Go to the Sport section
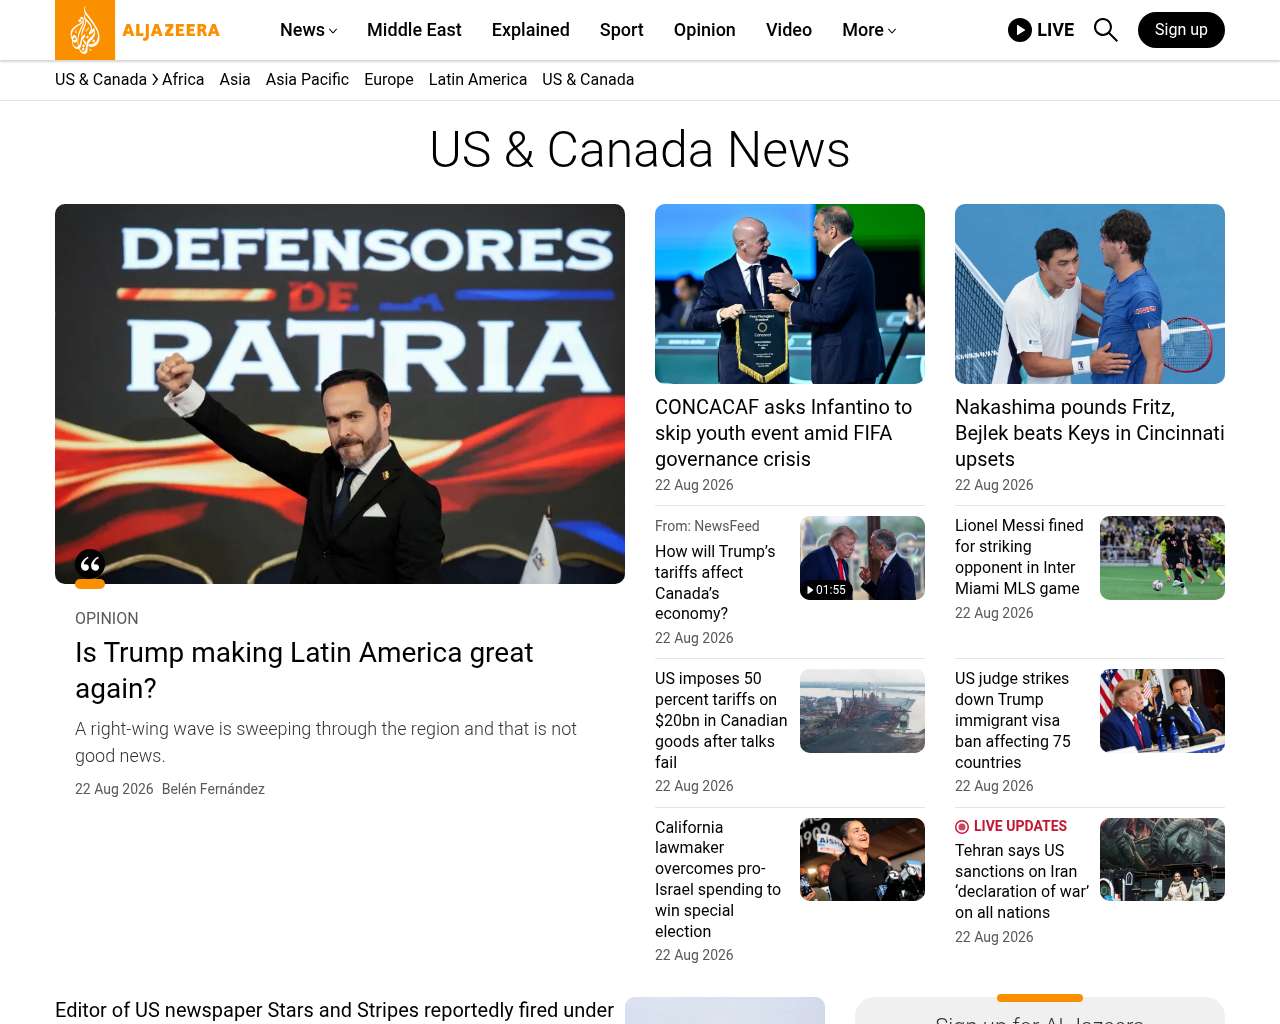Screen dimensions: 1280x1024 click(621, 30)
